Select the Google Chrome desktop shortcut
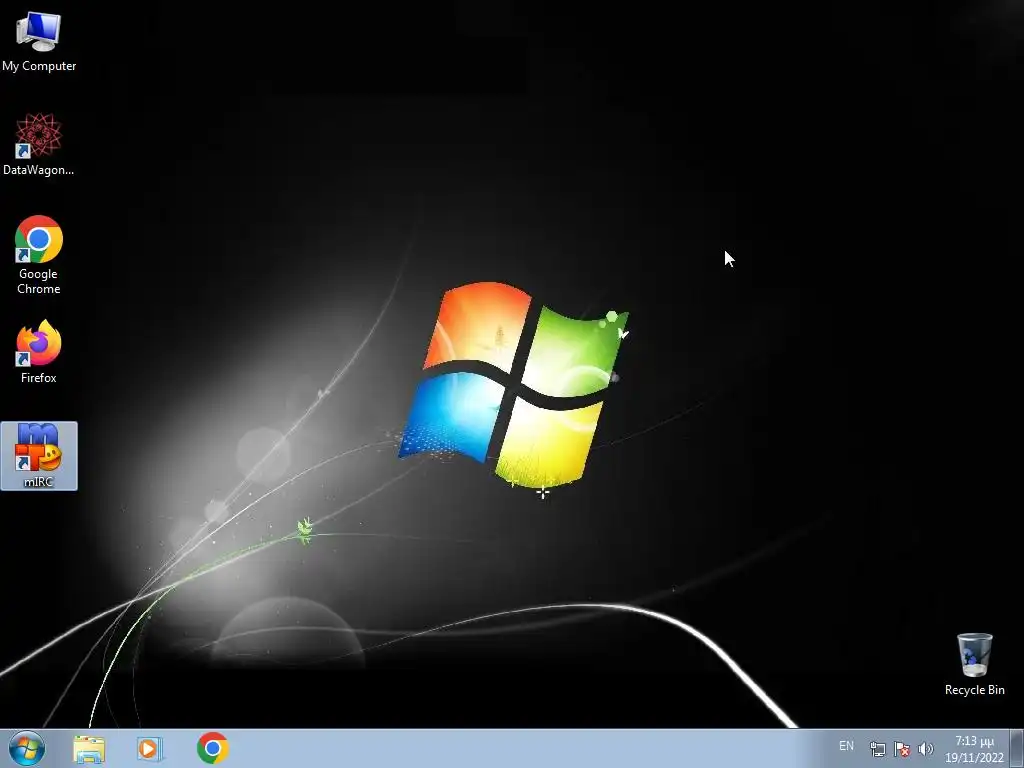The height and width of the screenshot is (768, 1024). point(39,255)
